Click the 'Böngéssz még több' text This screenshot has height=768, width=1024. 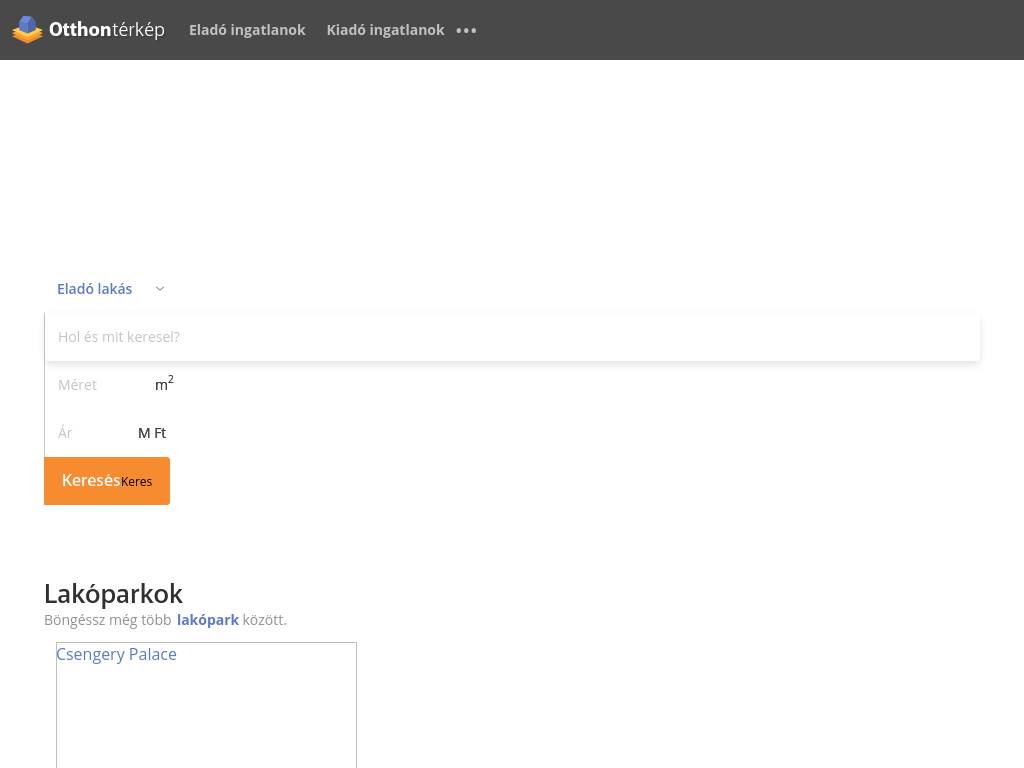coord(108,620)
